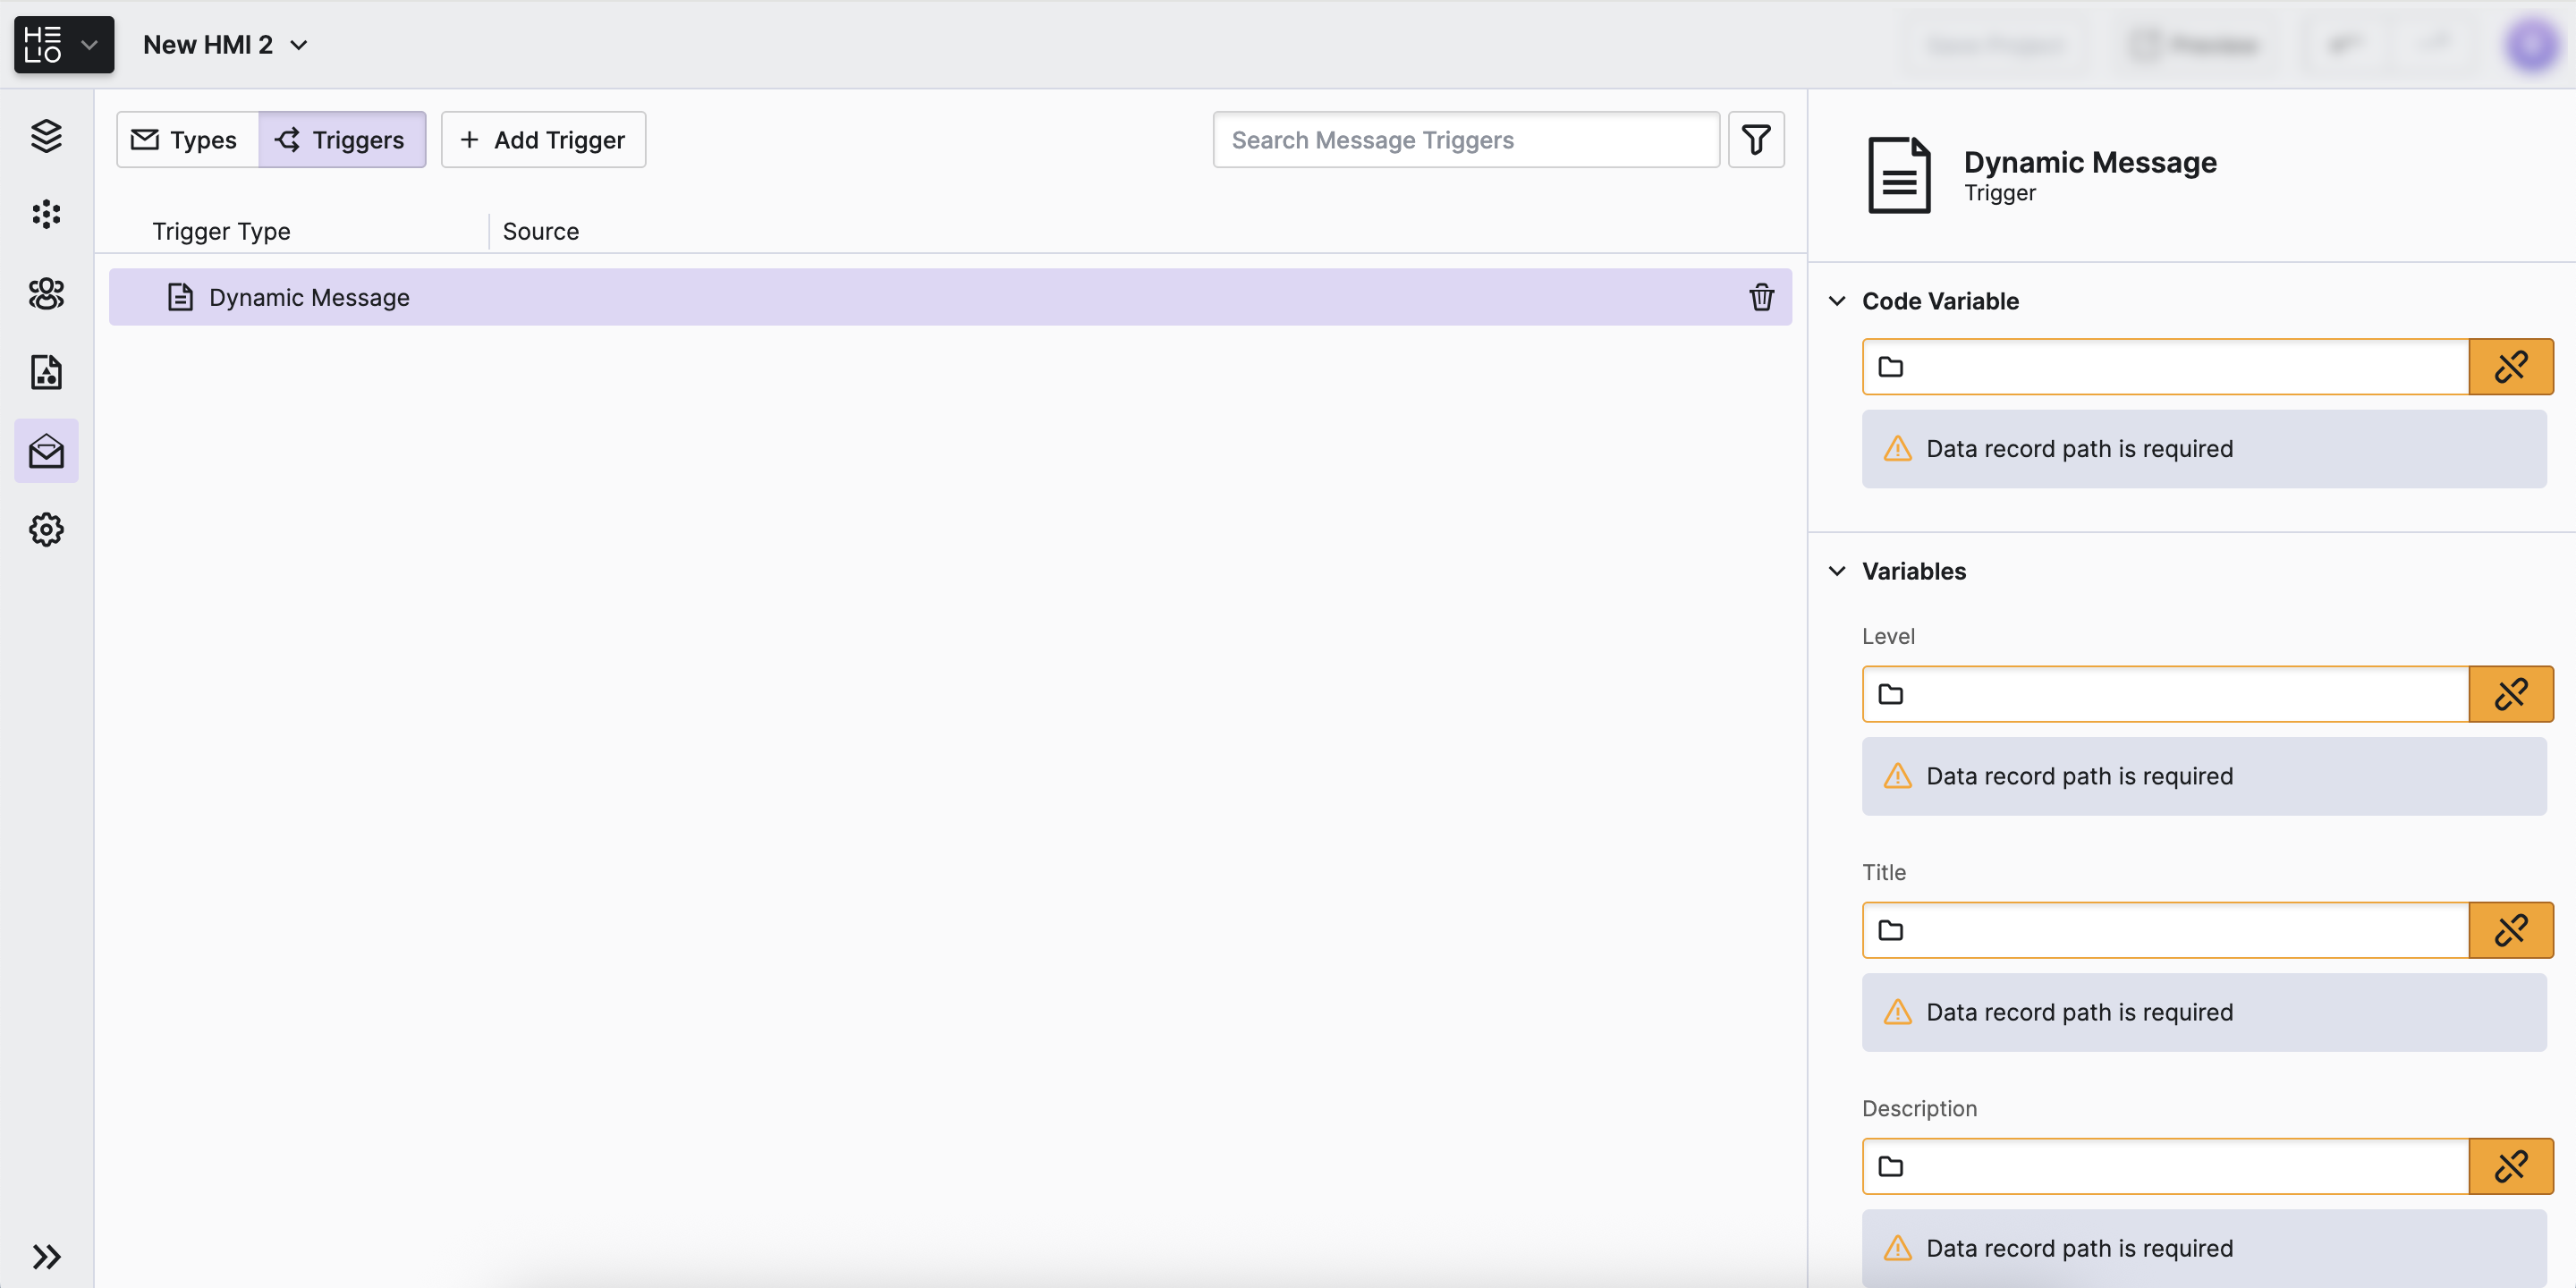The width and height of the screenshot is (2576, 1288).
Task: Delete the Dynamic Message trigger
Action: point(1761,297)
